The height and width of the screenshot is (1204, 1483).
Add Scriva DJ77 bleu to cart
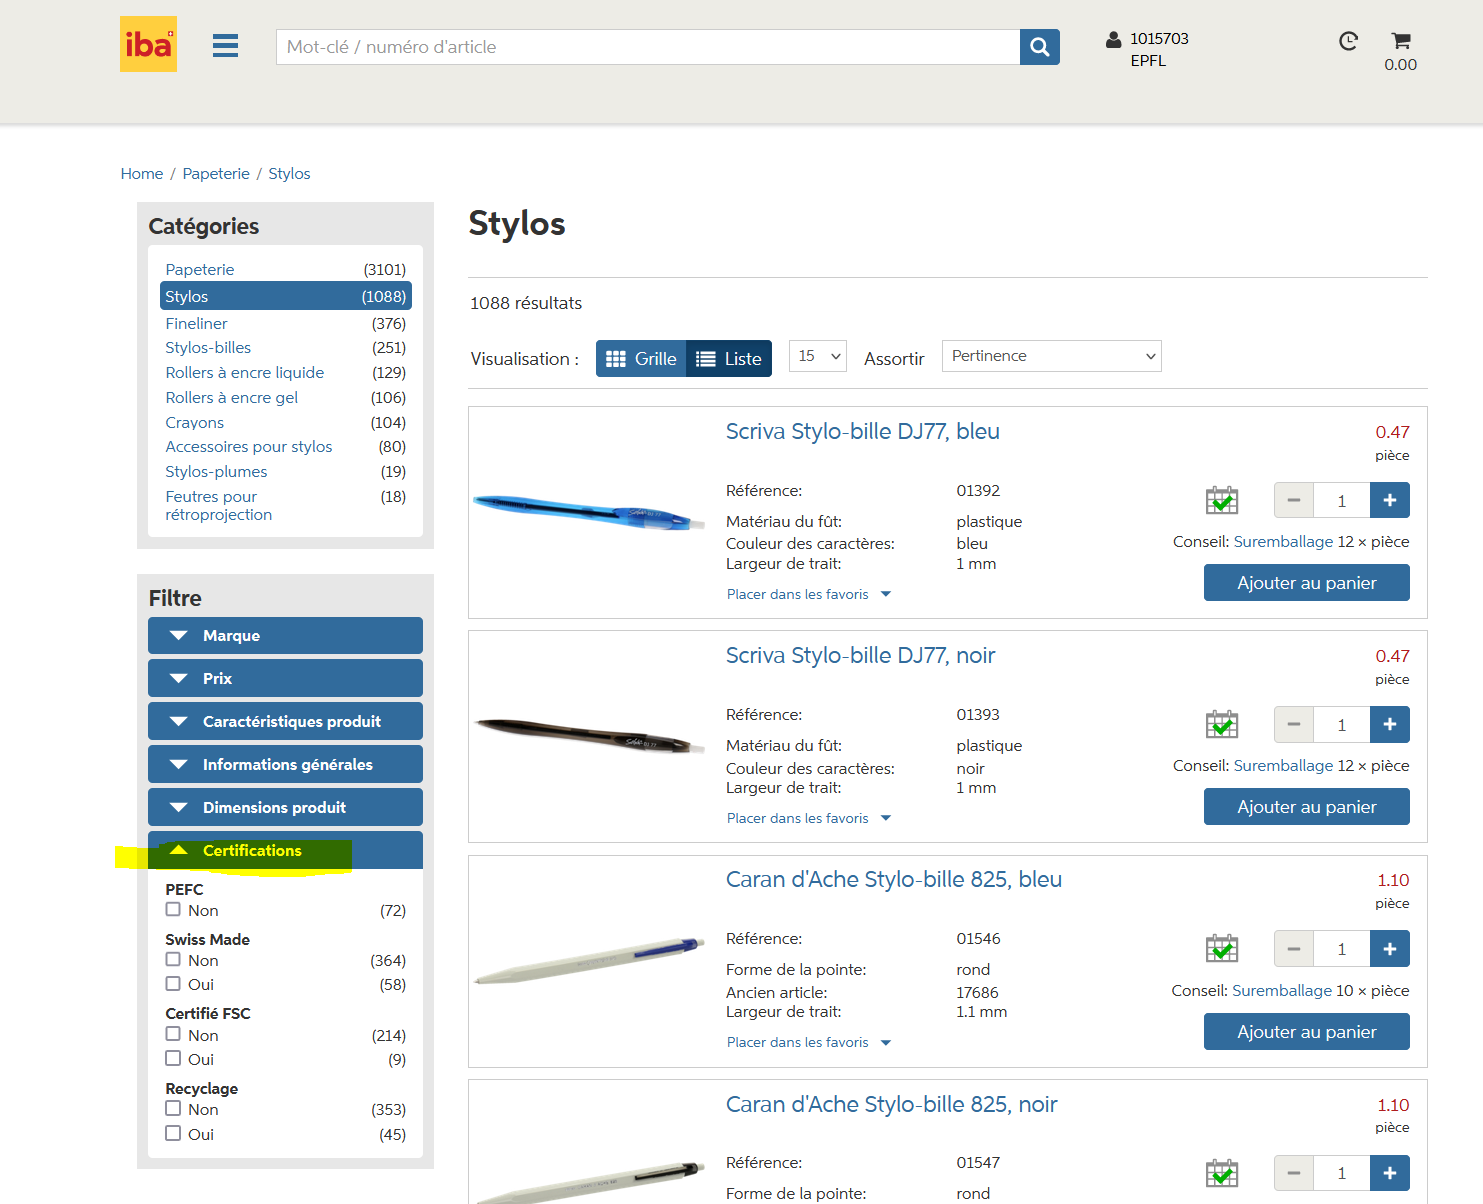(1306, 583)
